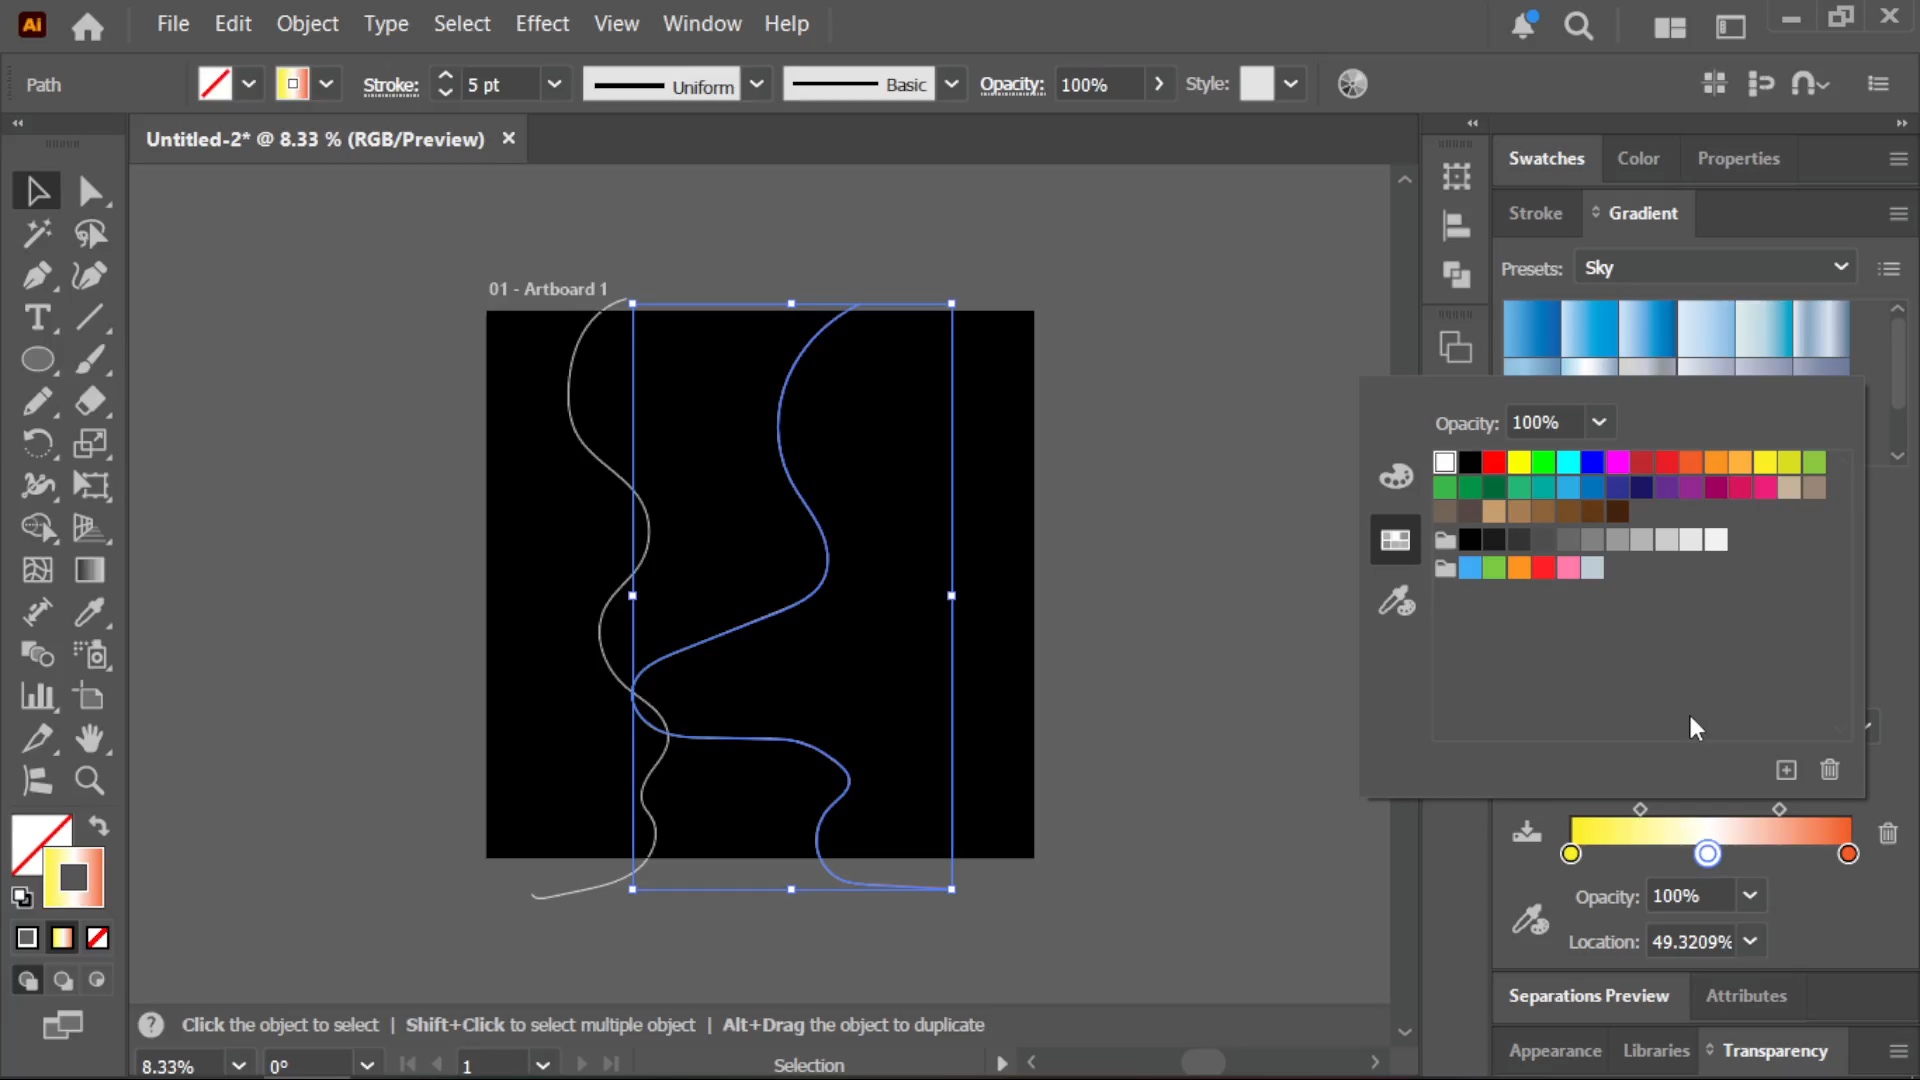Open the stroke weight dropdown

click(554, 85)
